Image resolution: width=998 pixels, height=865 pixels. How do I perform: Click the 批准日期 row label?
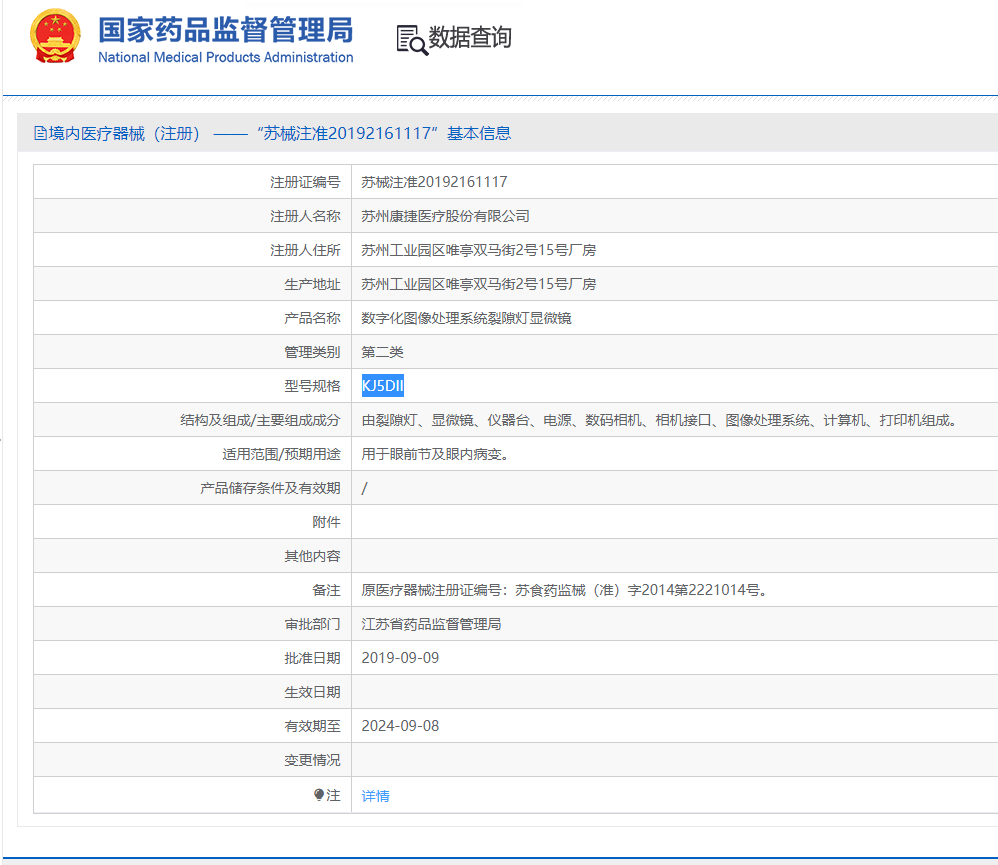coord(313,658)
